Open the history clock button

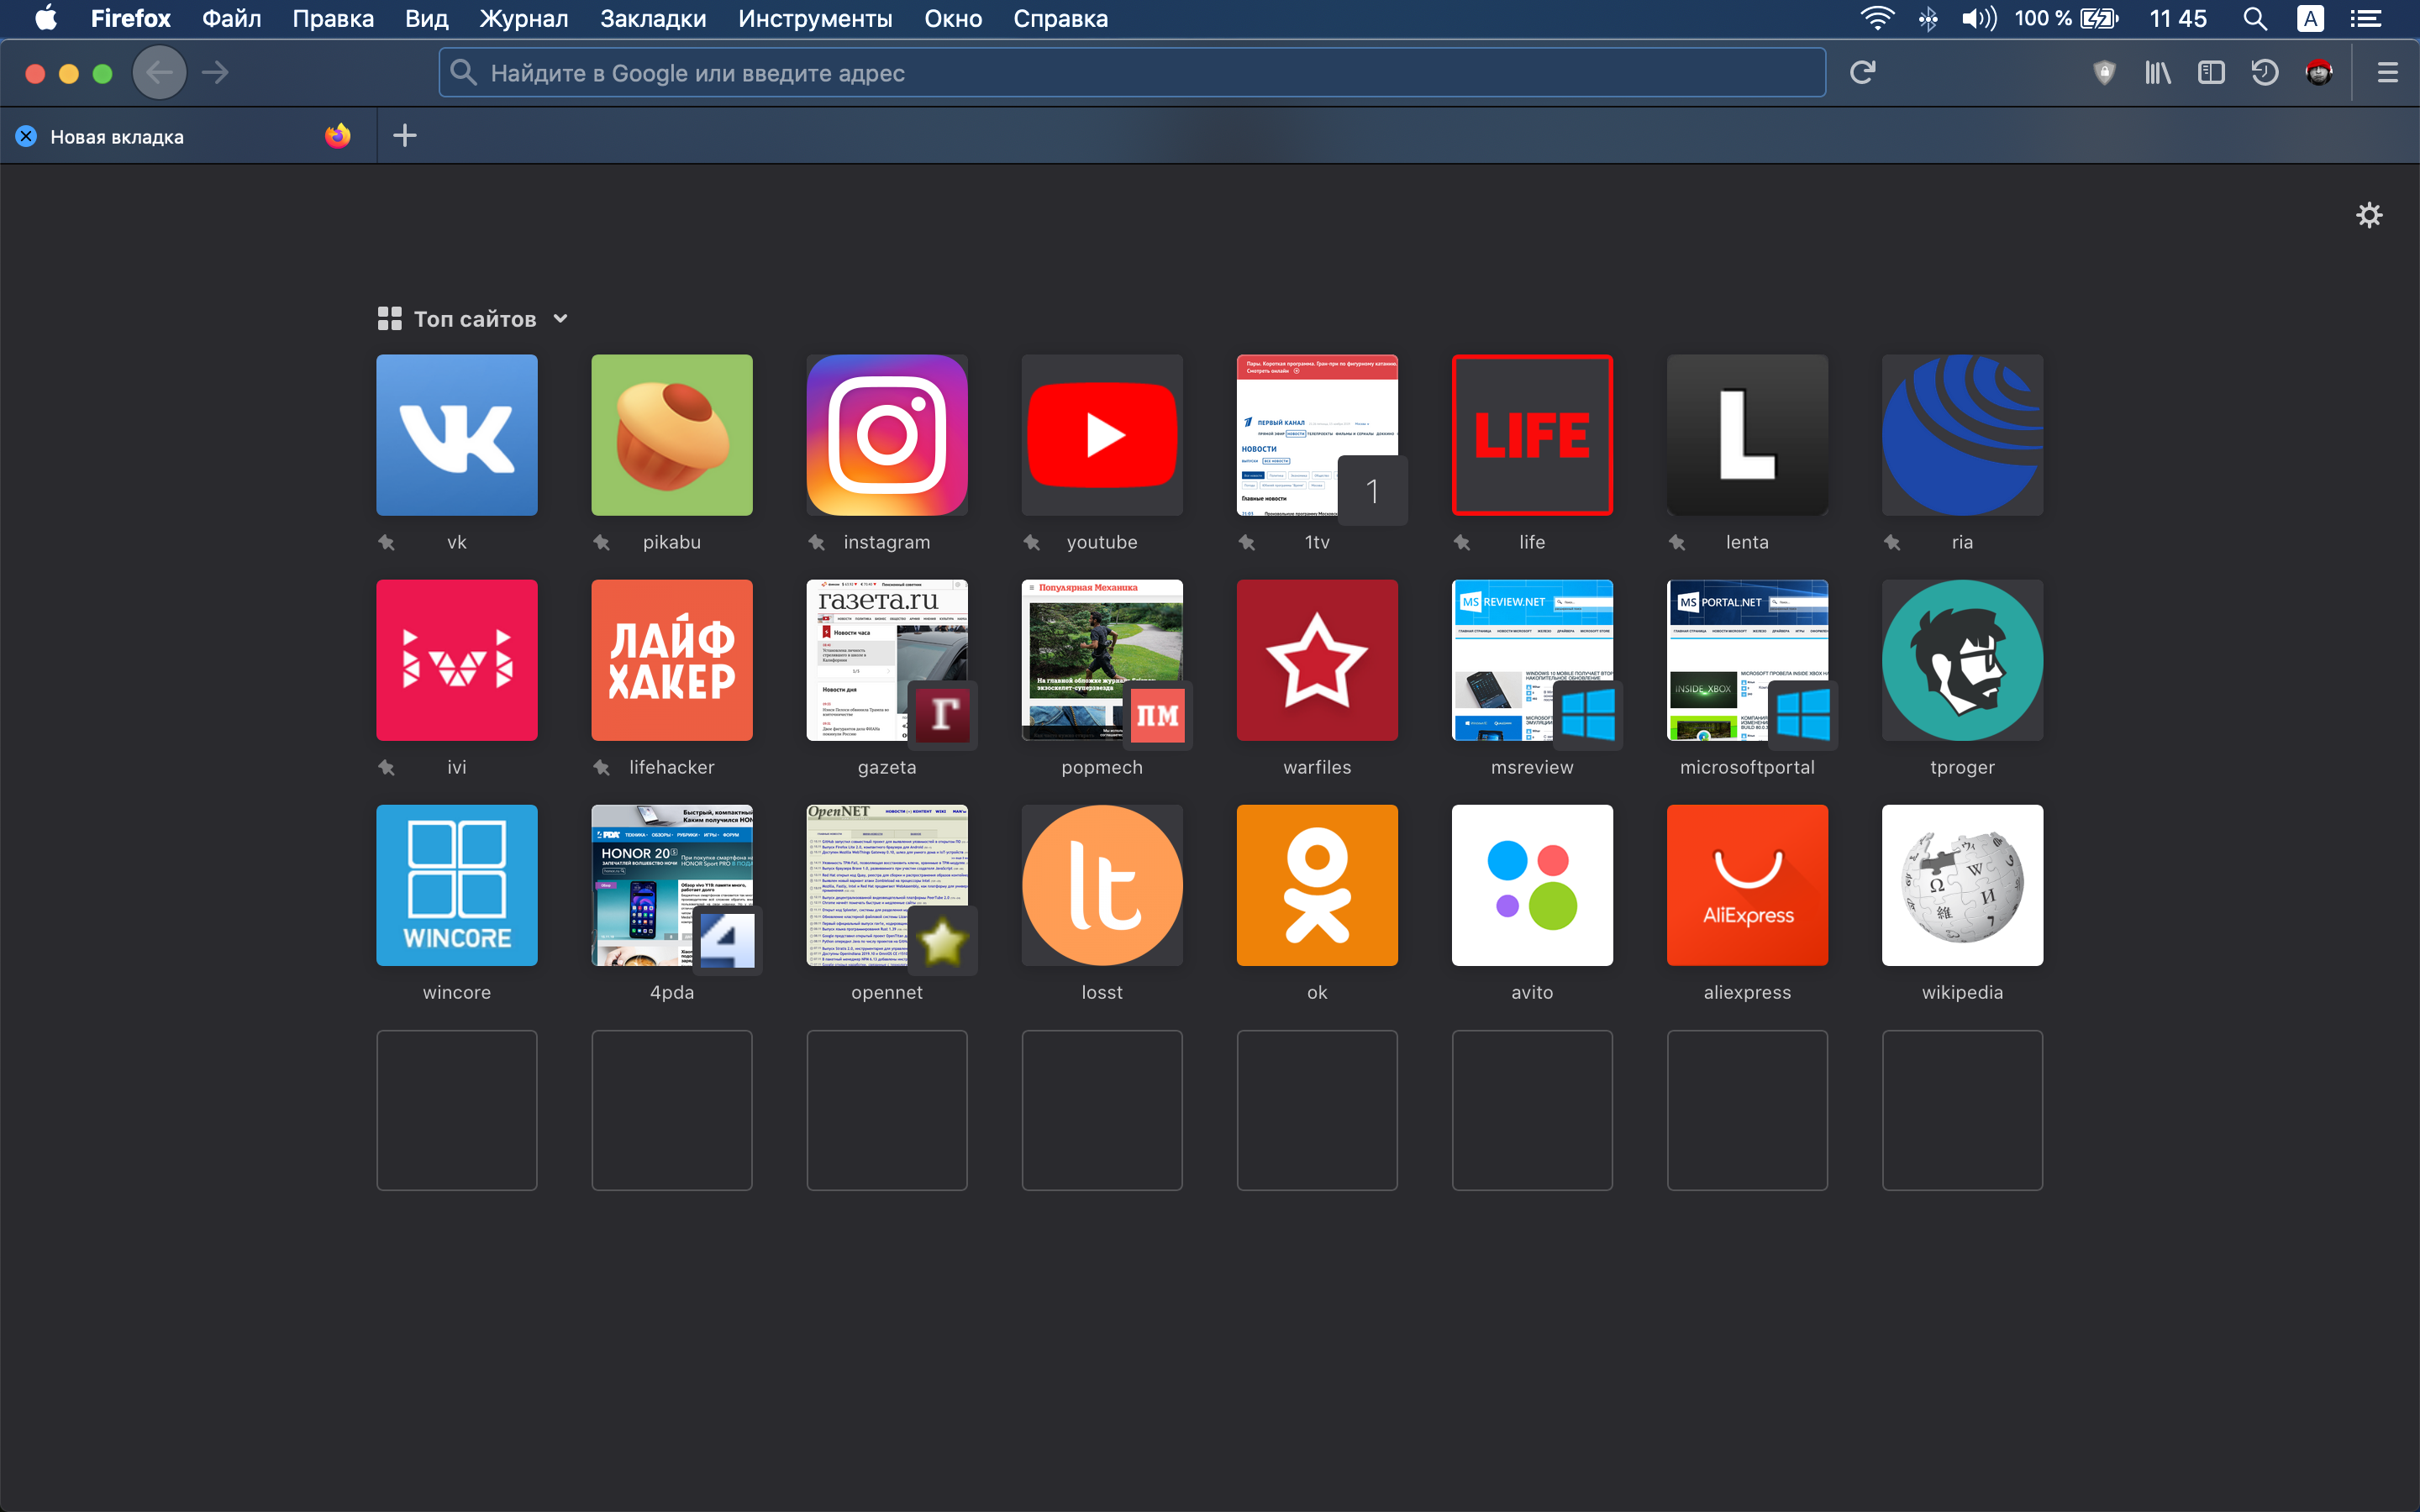[2264, 73]
